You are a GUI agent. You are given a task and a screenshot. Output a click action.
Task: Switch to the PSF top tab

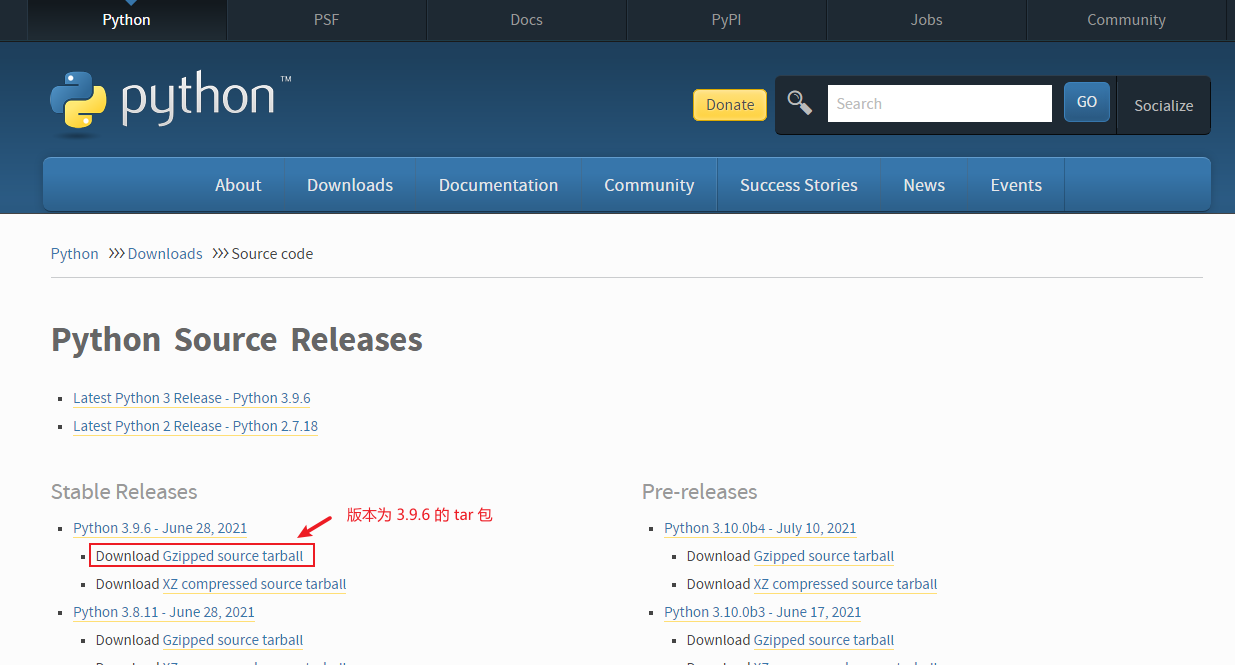(x=326, y=20)
